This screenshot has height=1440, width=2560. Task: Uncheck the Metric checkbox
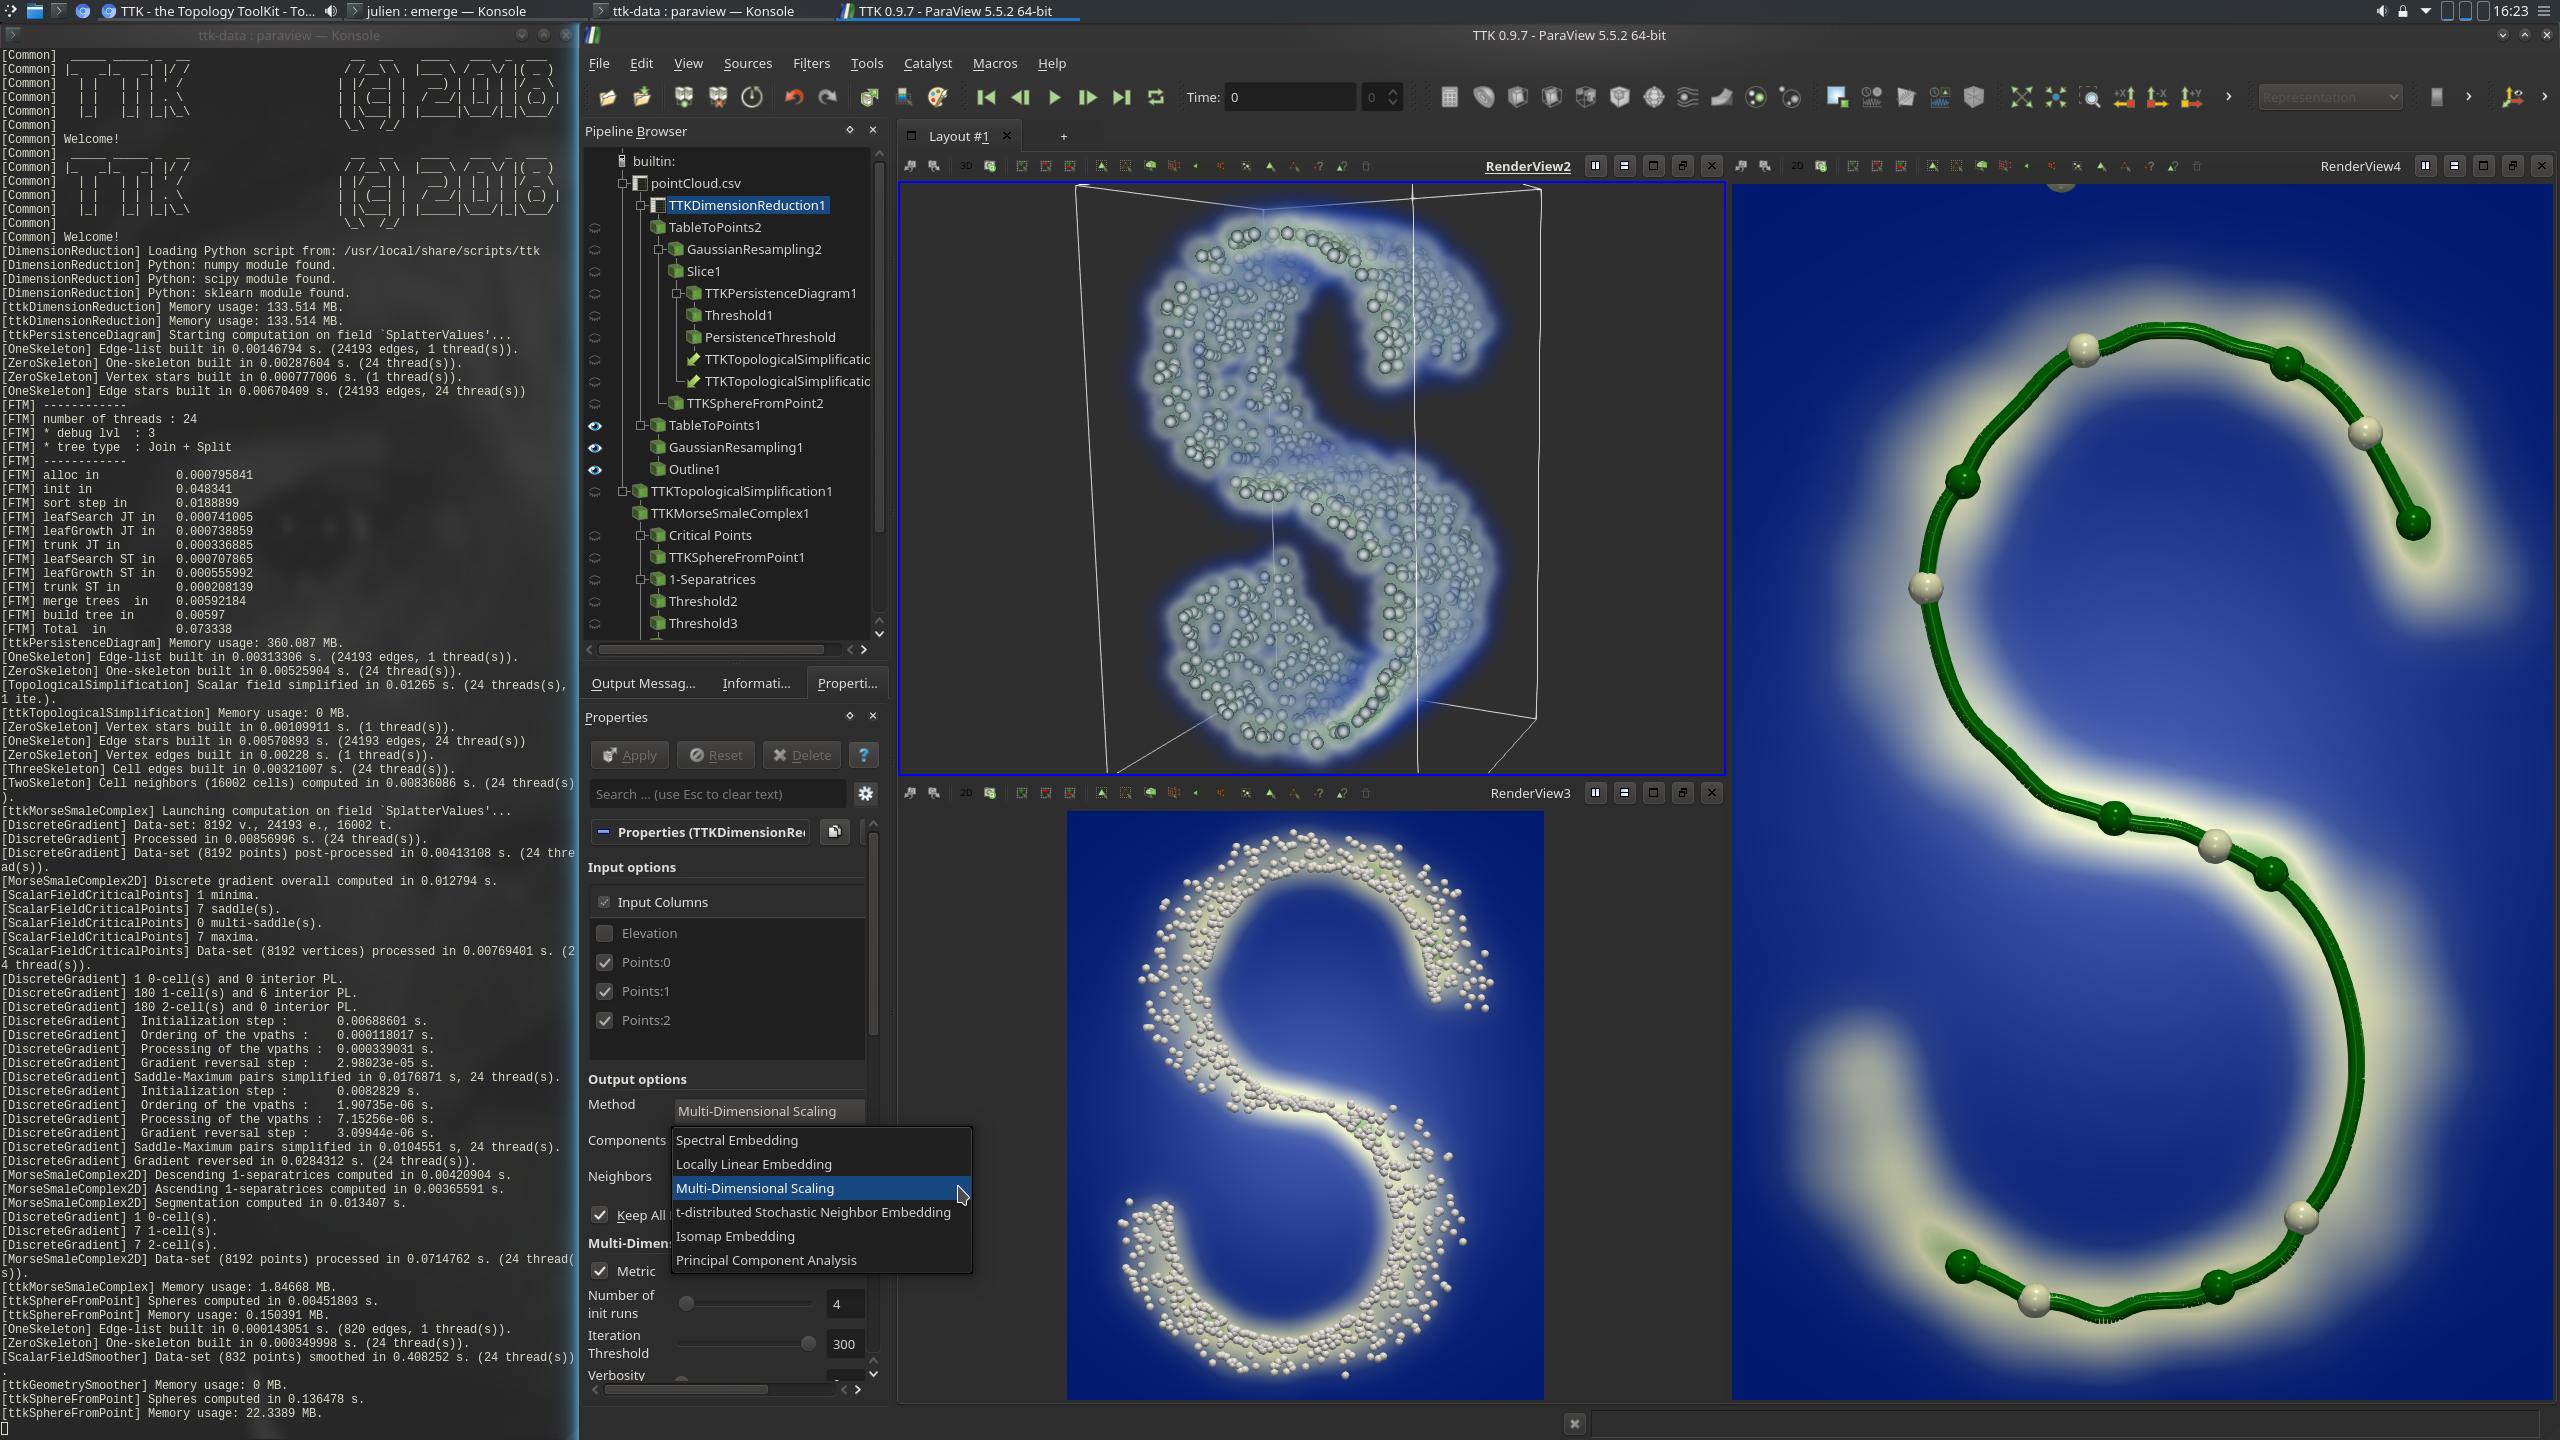point(600,1271)
